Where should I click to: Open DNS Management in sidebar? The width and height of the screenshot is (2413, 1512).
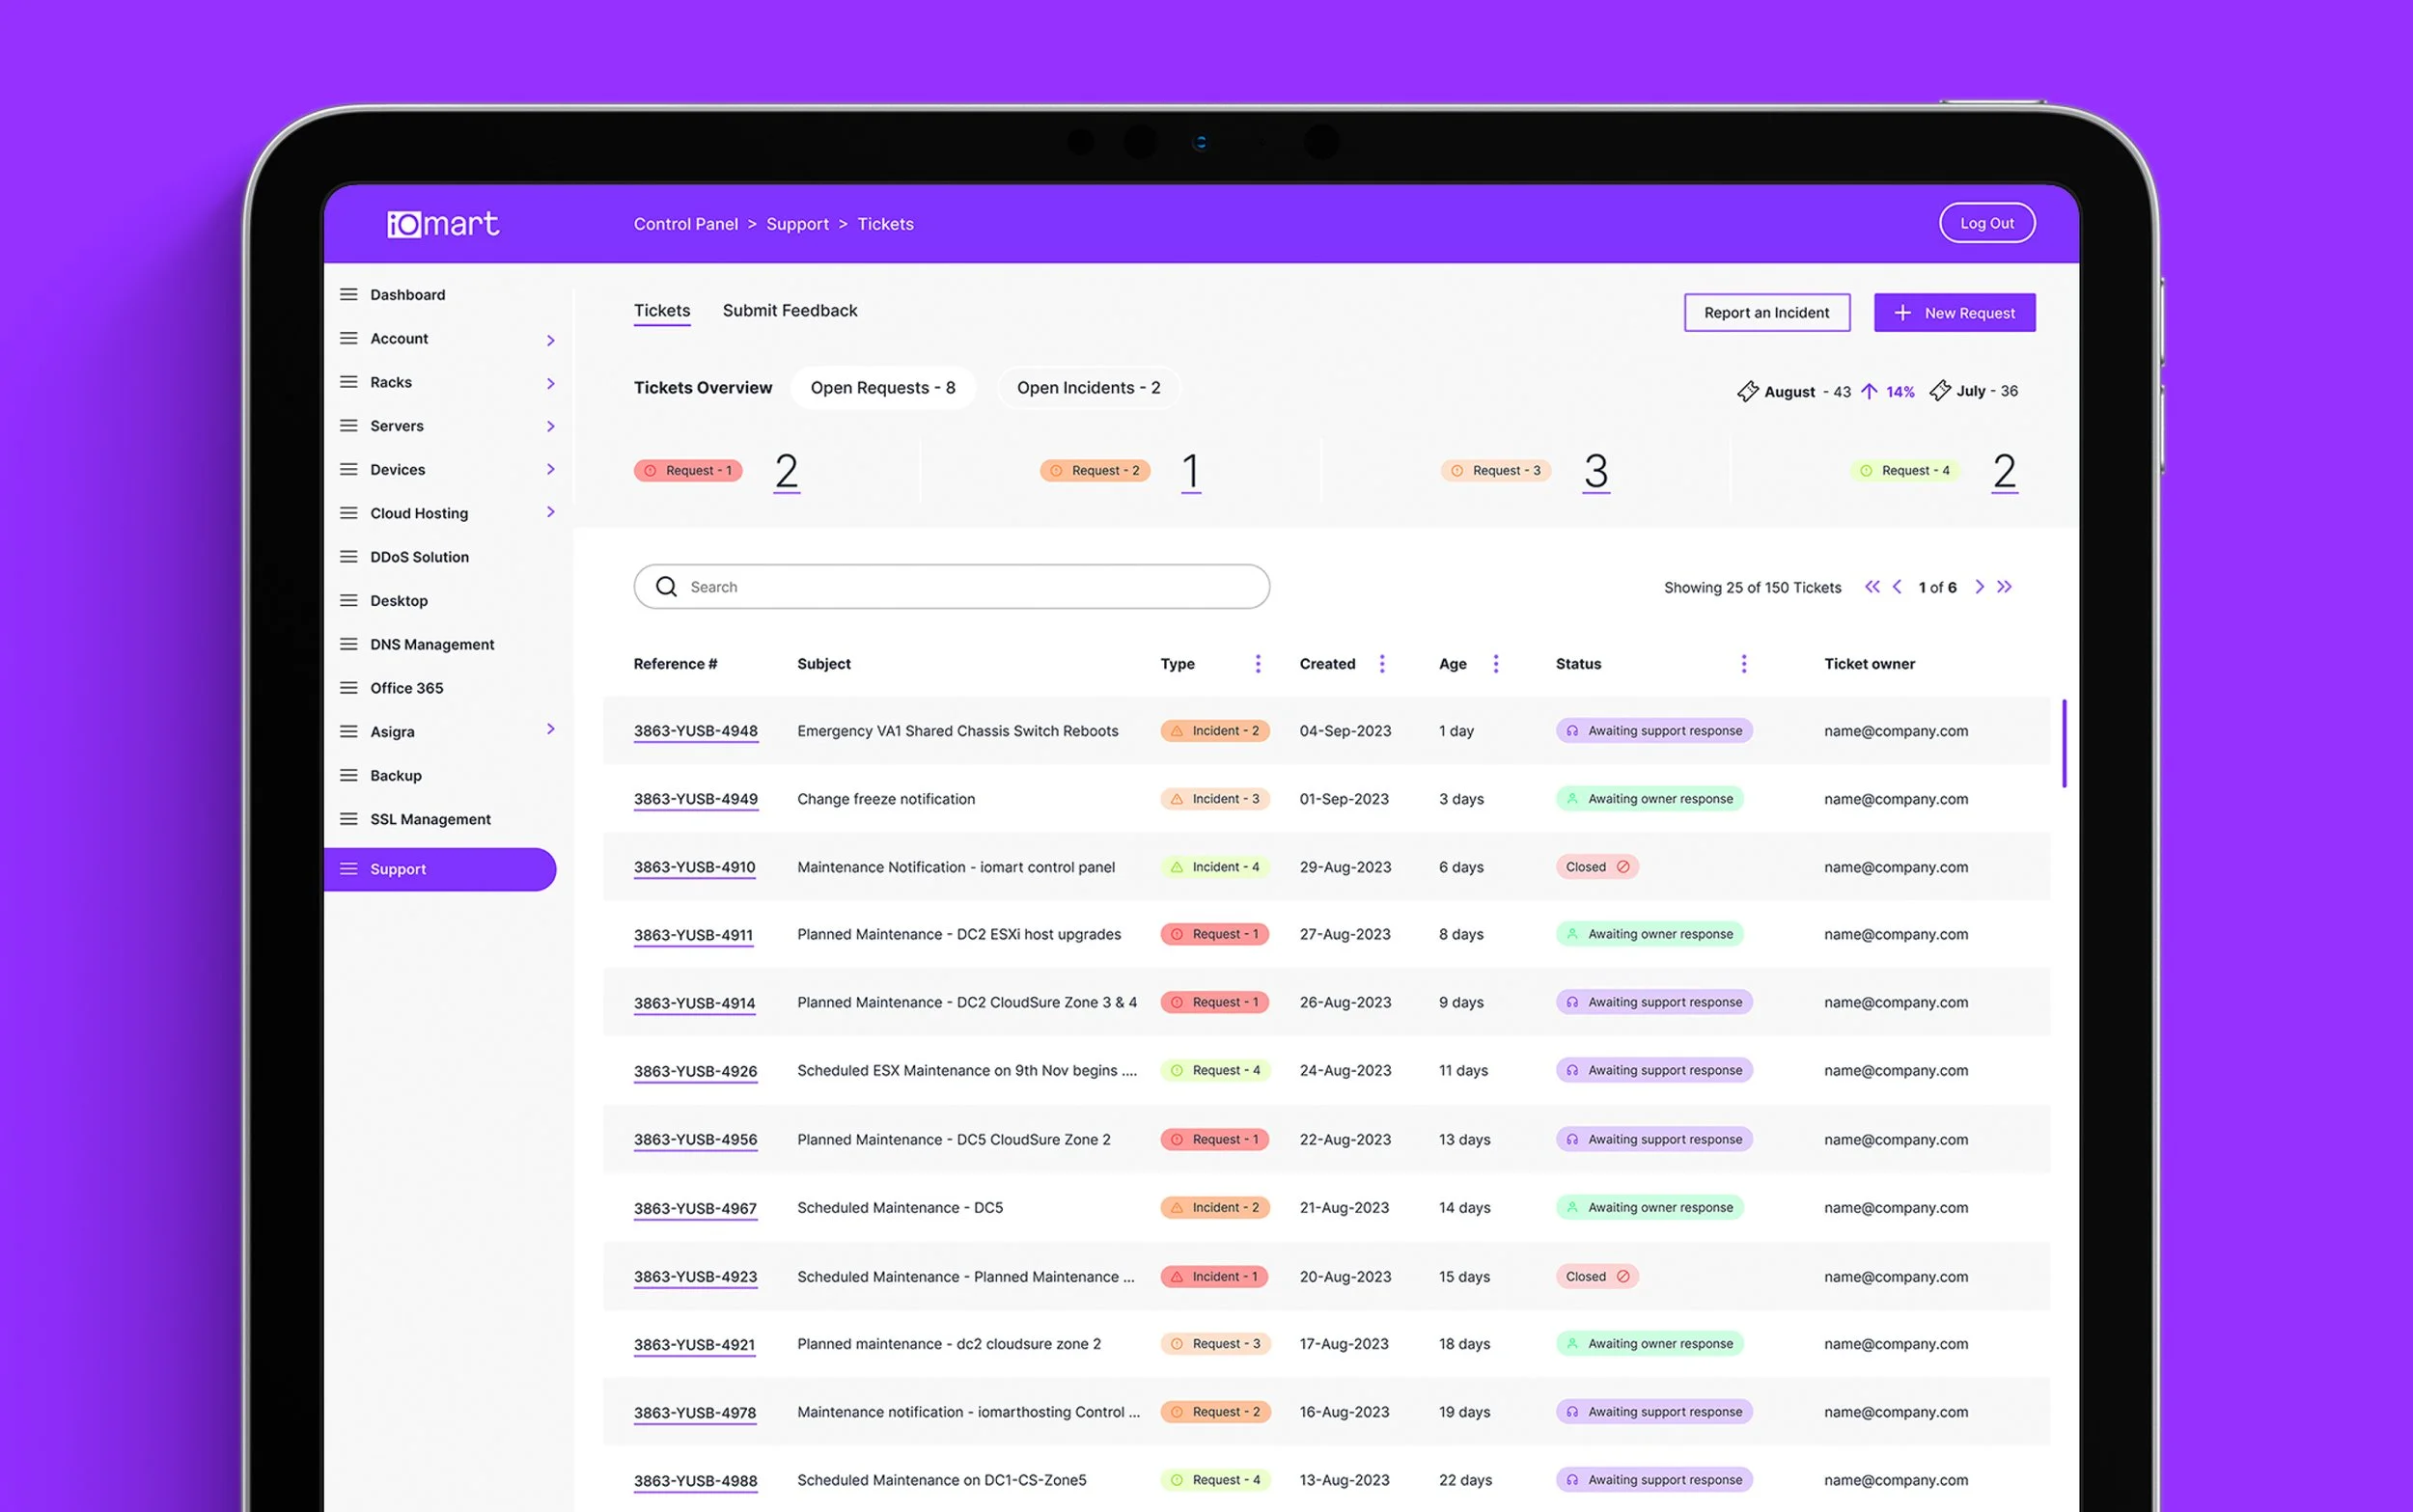tap(432, 644)
